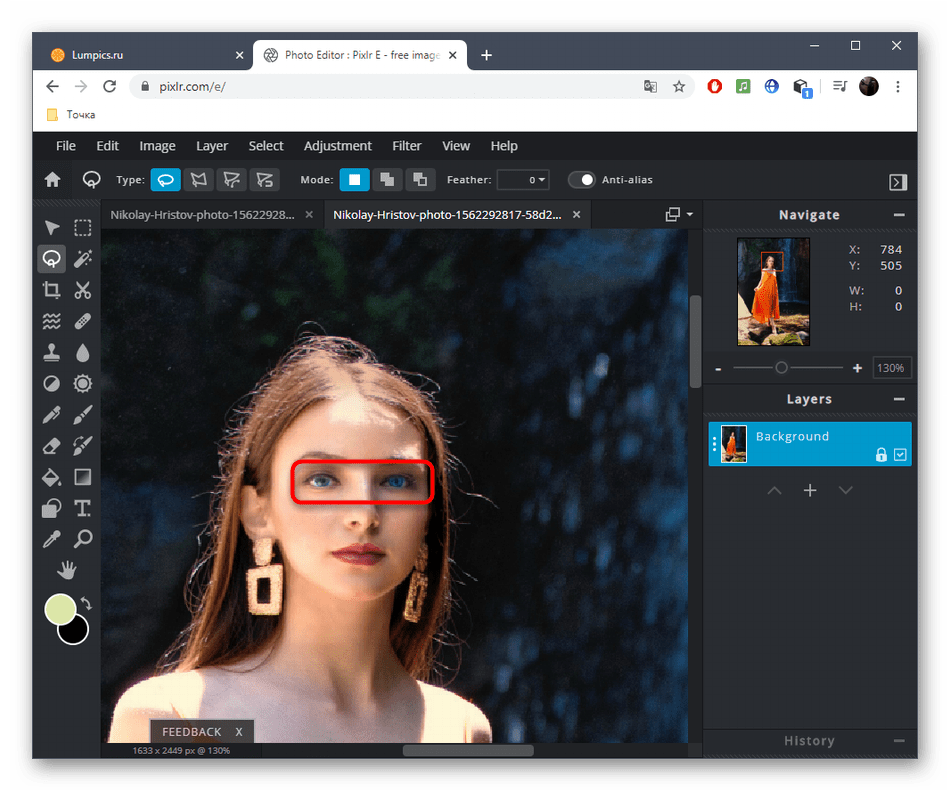Add a new layer with plus button
950x791 pixels.
810,490
